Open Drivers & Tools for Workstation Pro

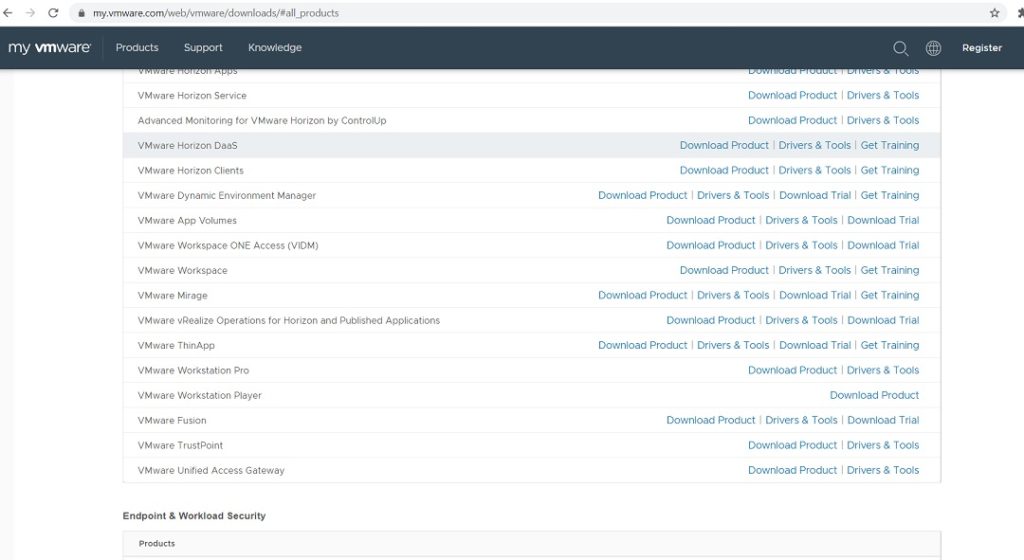pos(883,370)
